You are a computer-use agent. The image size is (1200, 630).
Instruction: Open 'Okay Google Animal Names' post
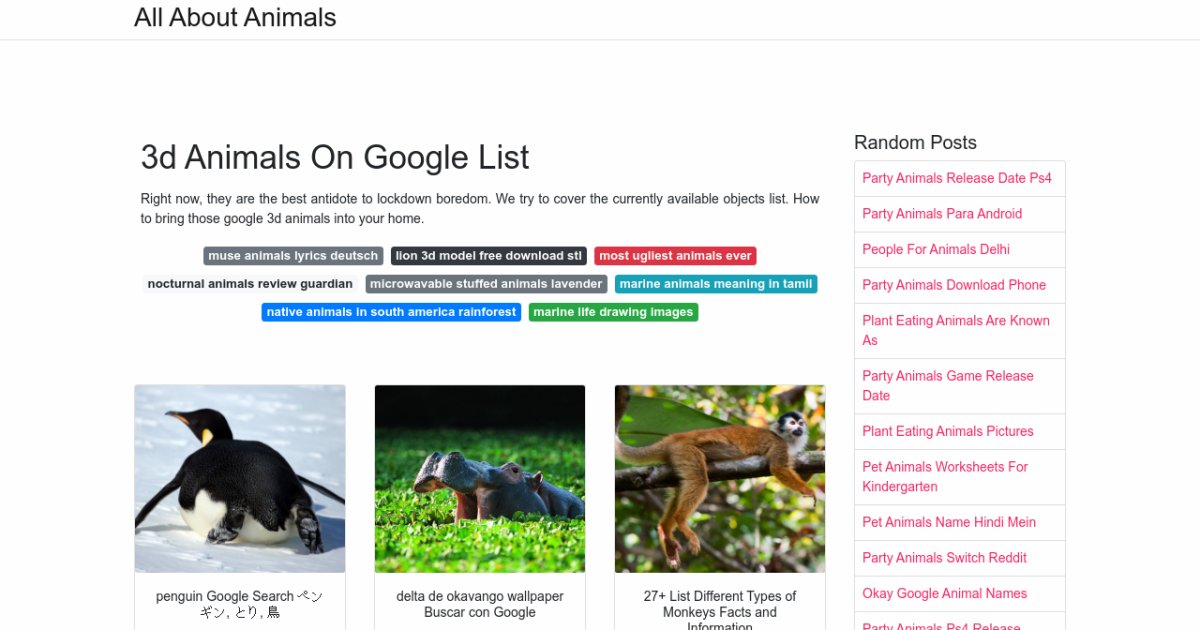(x=945, y=593)
